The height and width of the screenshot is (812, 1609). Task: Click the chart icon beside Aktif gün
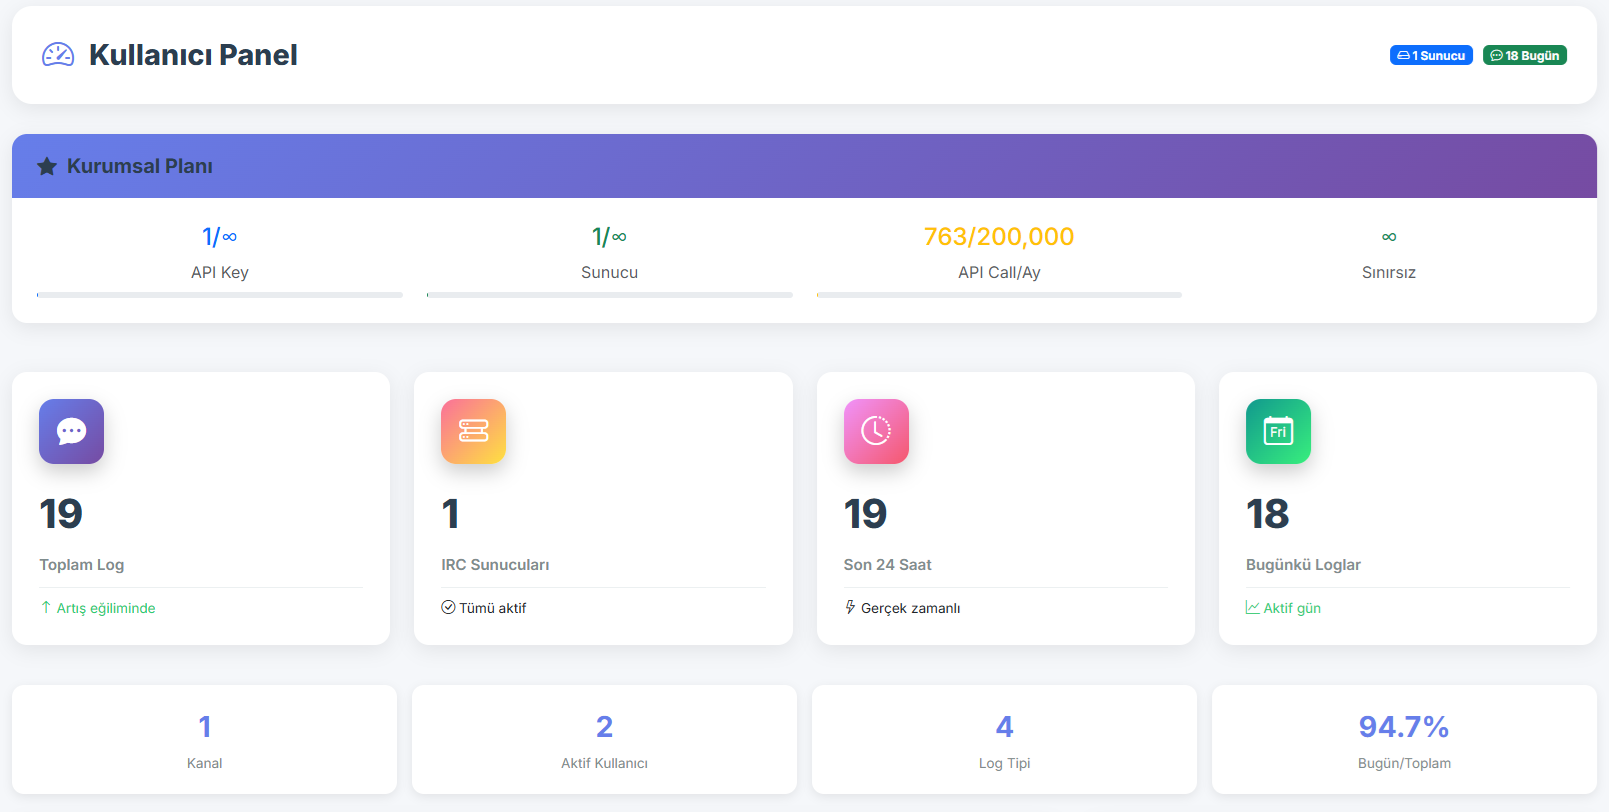pyautogui.click(x=1252, y=607)
